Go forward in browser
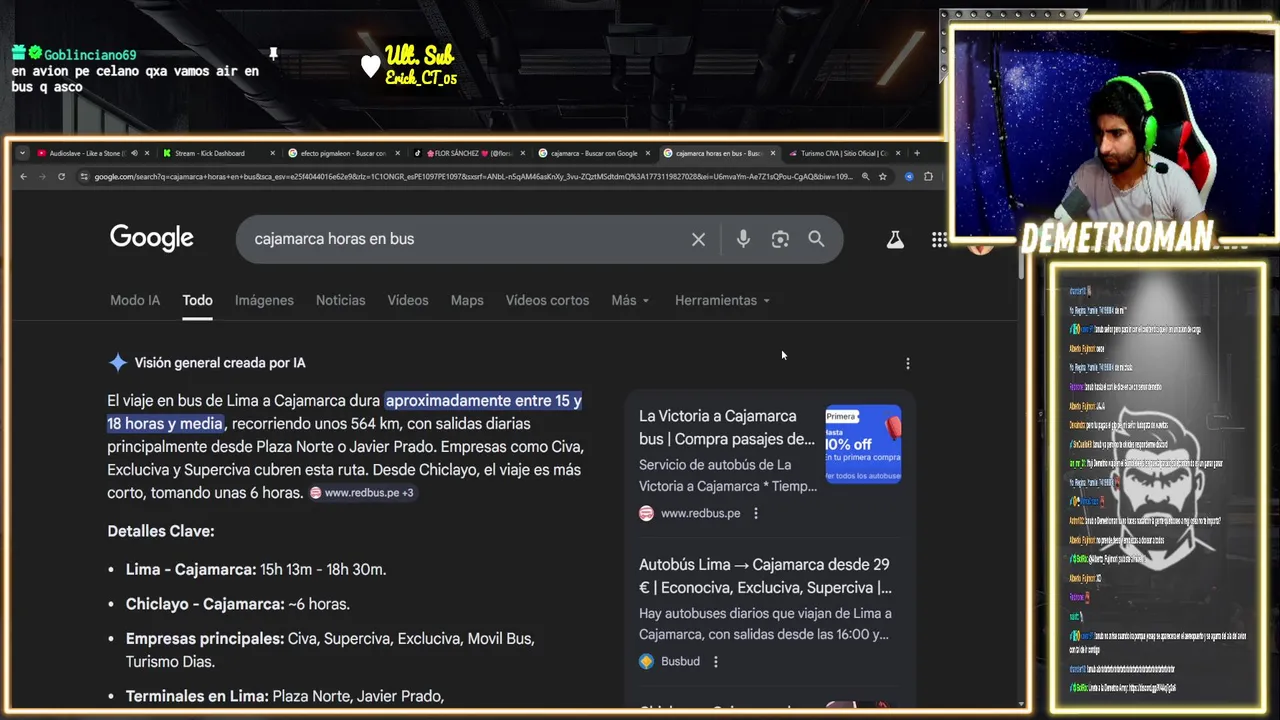Image resolution: width=1280 pixels, height=720 pixels. 42,177
